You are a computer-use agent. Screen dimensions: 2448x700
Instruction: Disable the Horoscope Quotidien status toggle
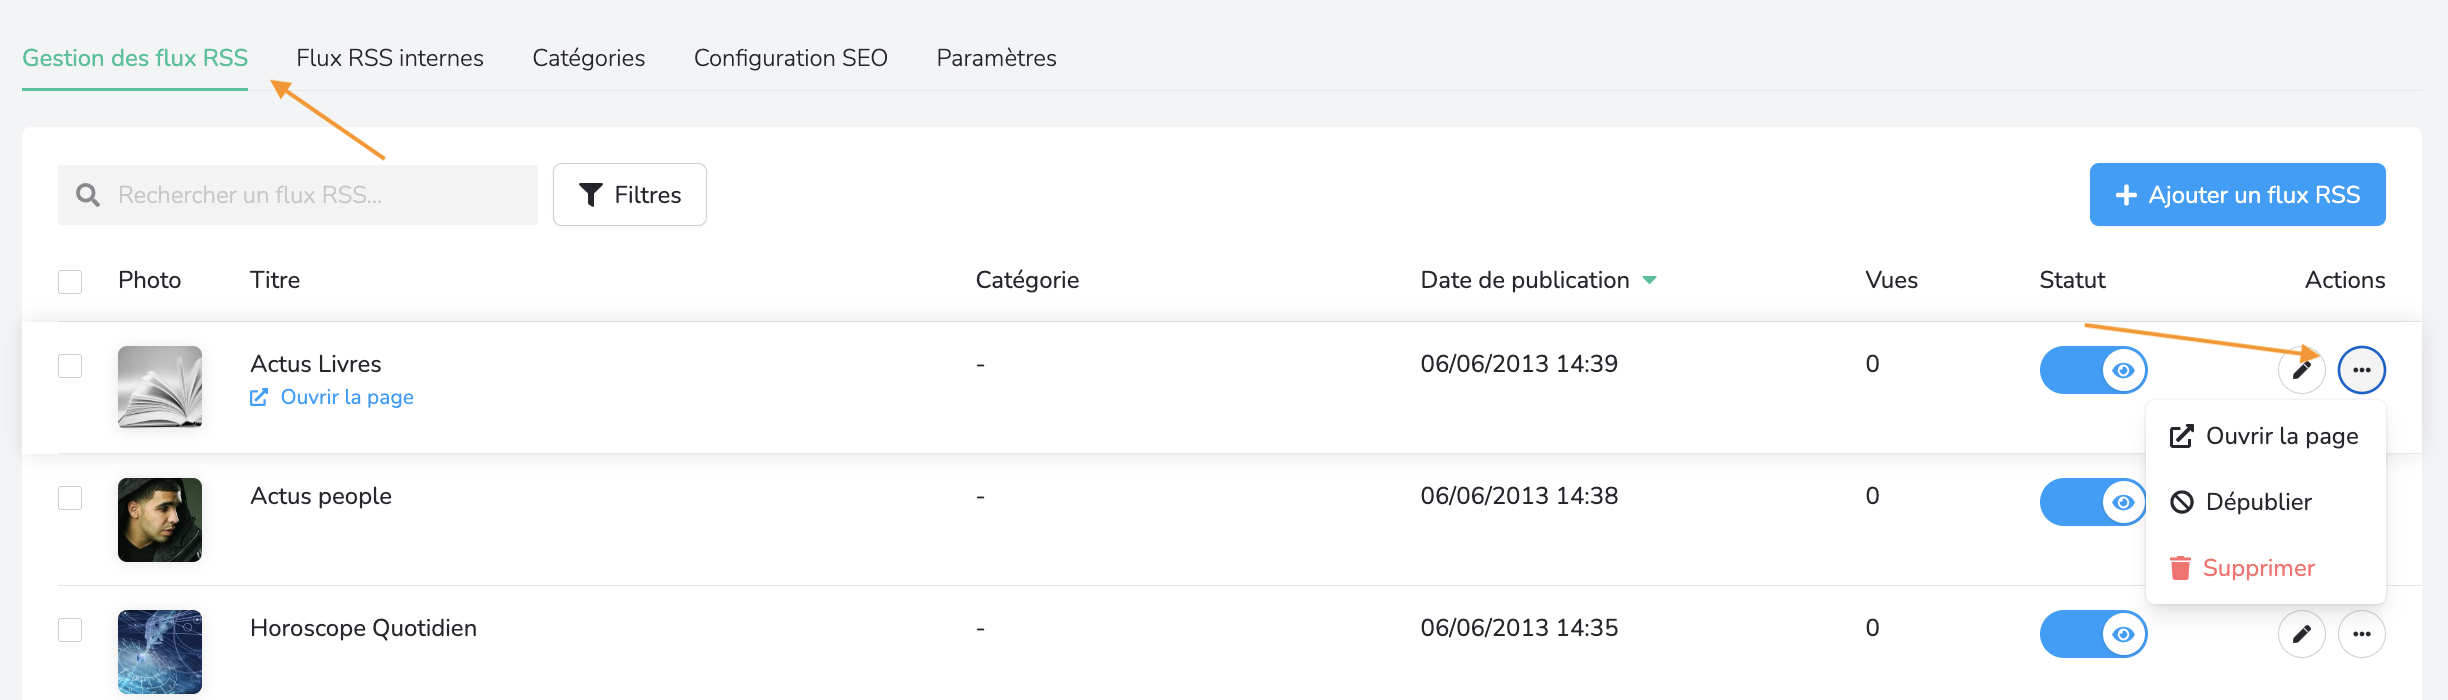pos(2093,634)
